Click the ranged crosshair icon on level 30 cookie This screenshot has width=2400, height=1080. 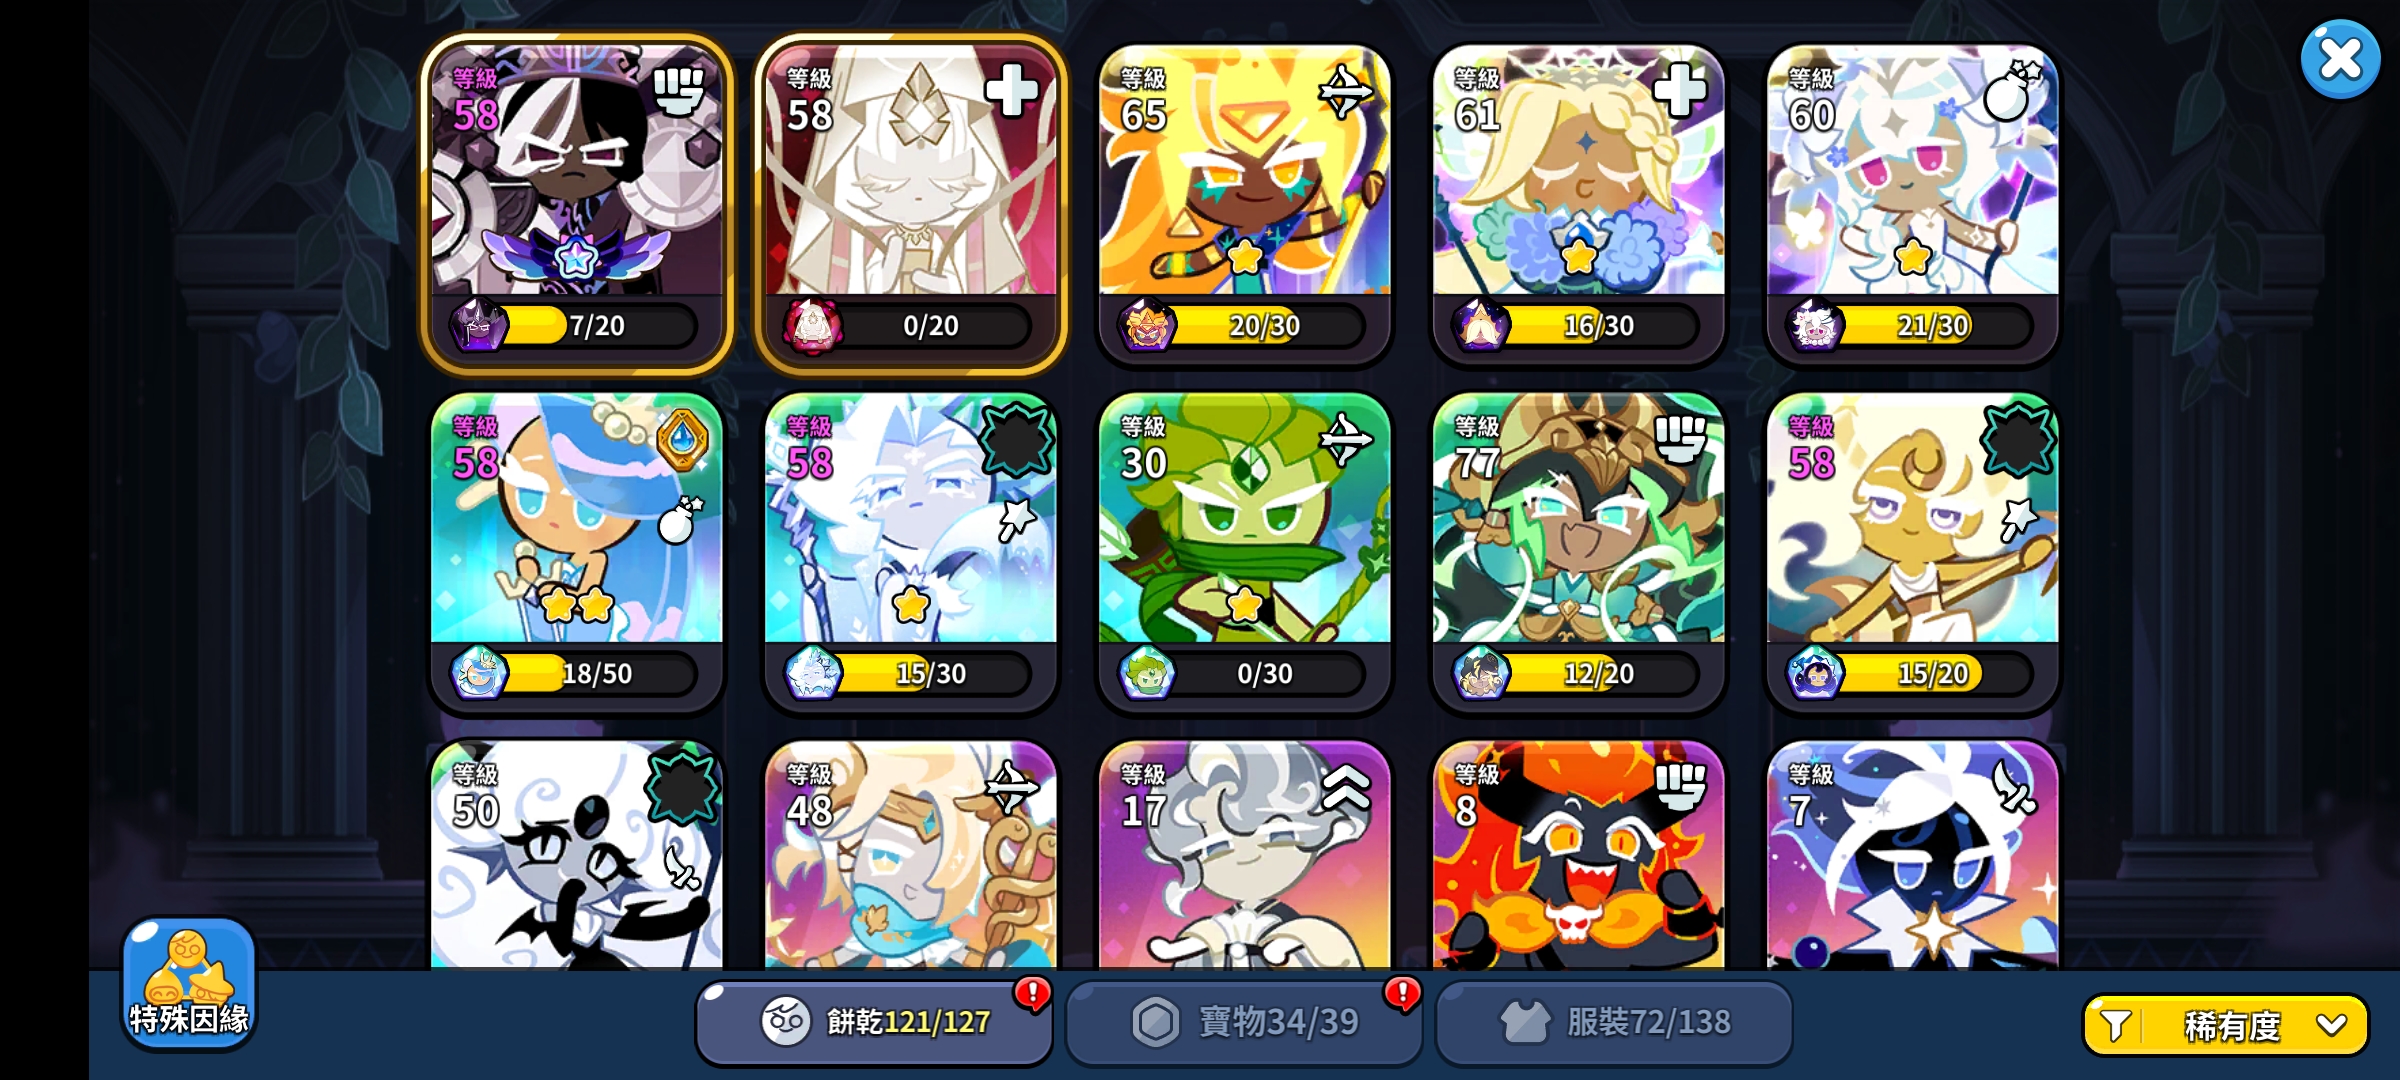1345,440
